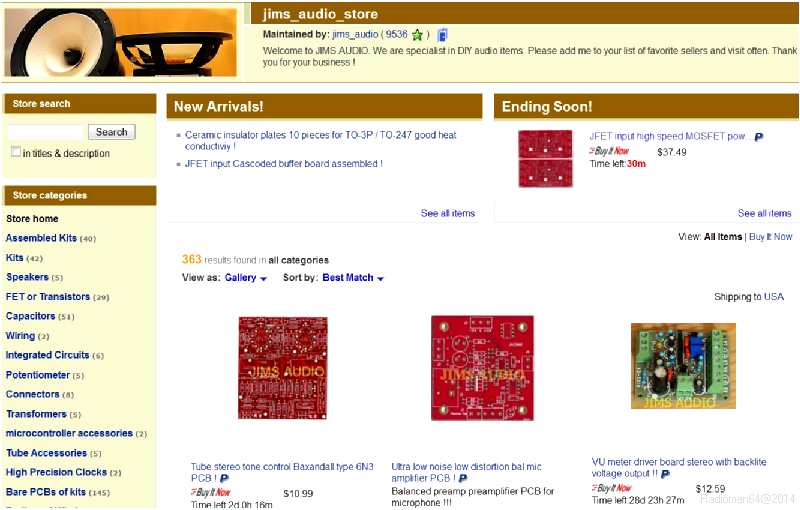This screenshot has height=510, width=800.
Task: Open the red ultra low noise PCB thumbnail
Action: click(483, 368)
